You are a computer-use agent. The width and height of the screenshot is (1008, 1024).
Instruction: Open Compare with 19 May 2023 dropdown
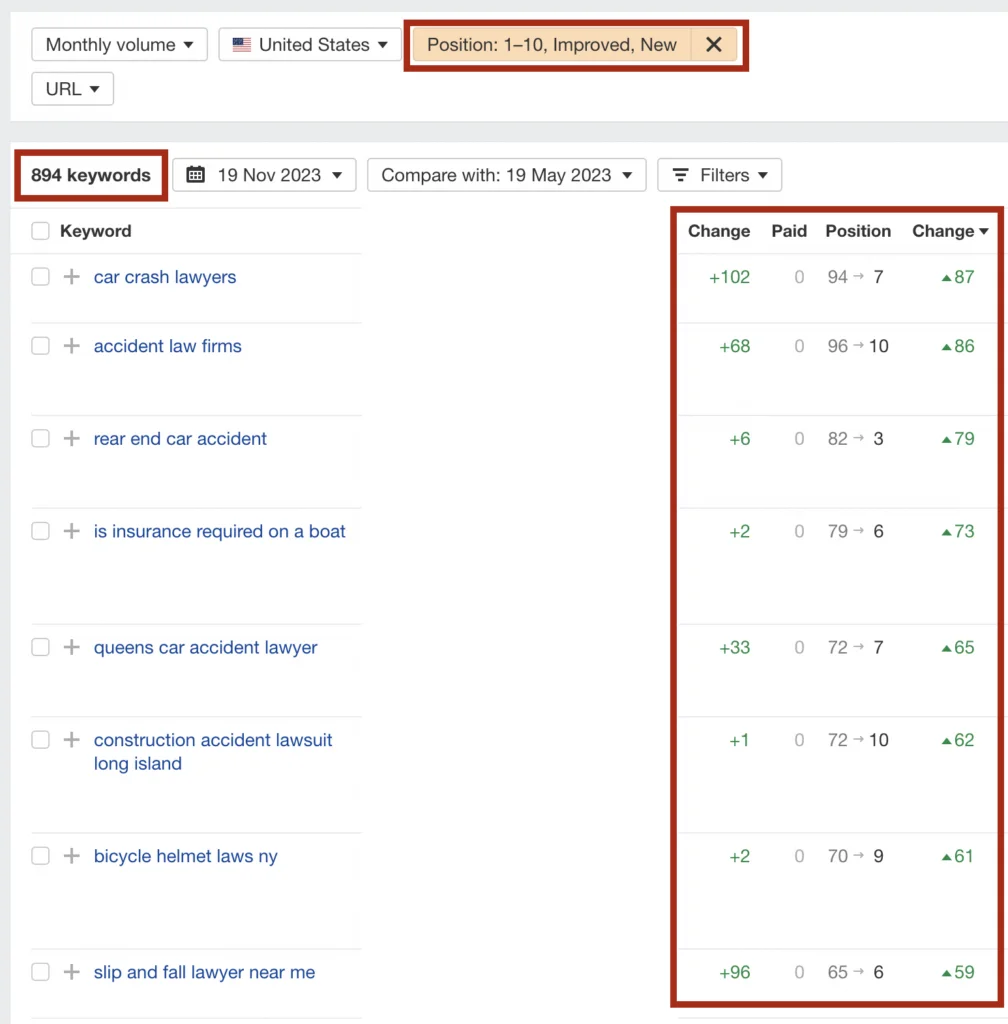[x=506, y=175]
